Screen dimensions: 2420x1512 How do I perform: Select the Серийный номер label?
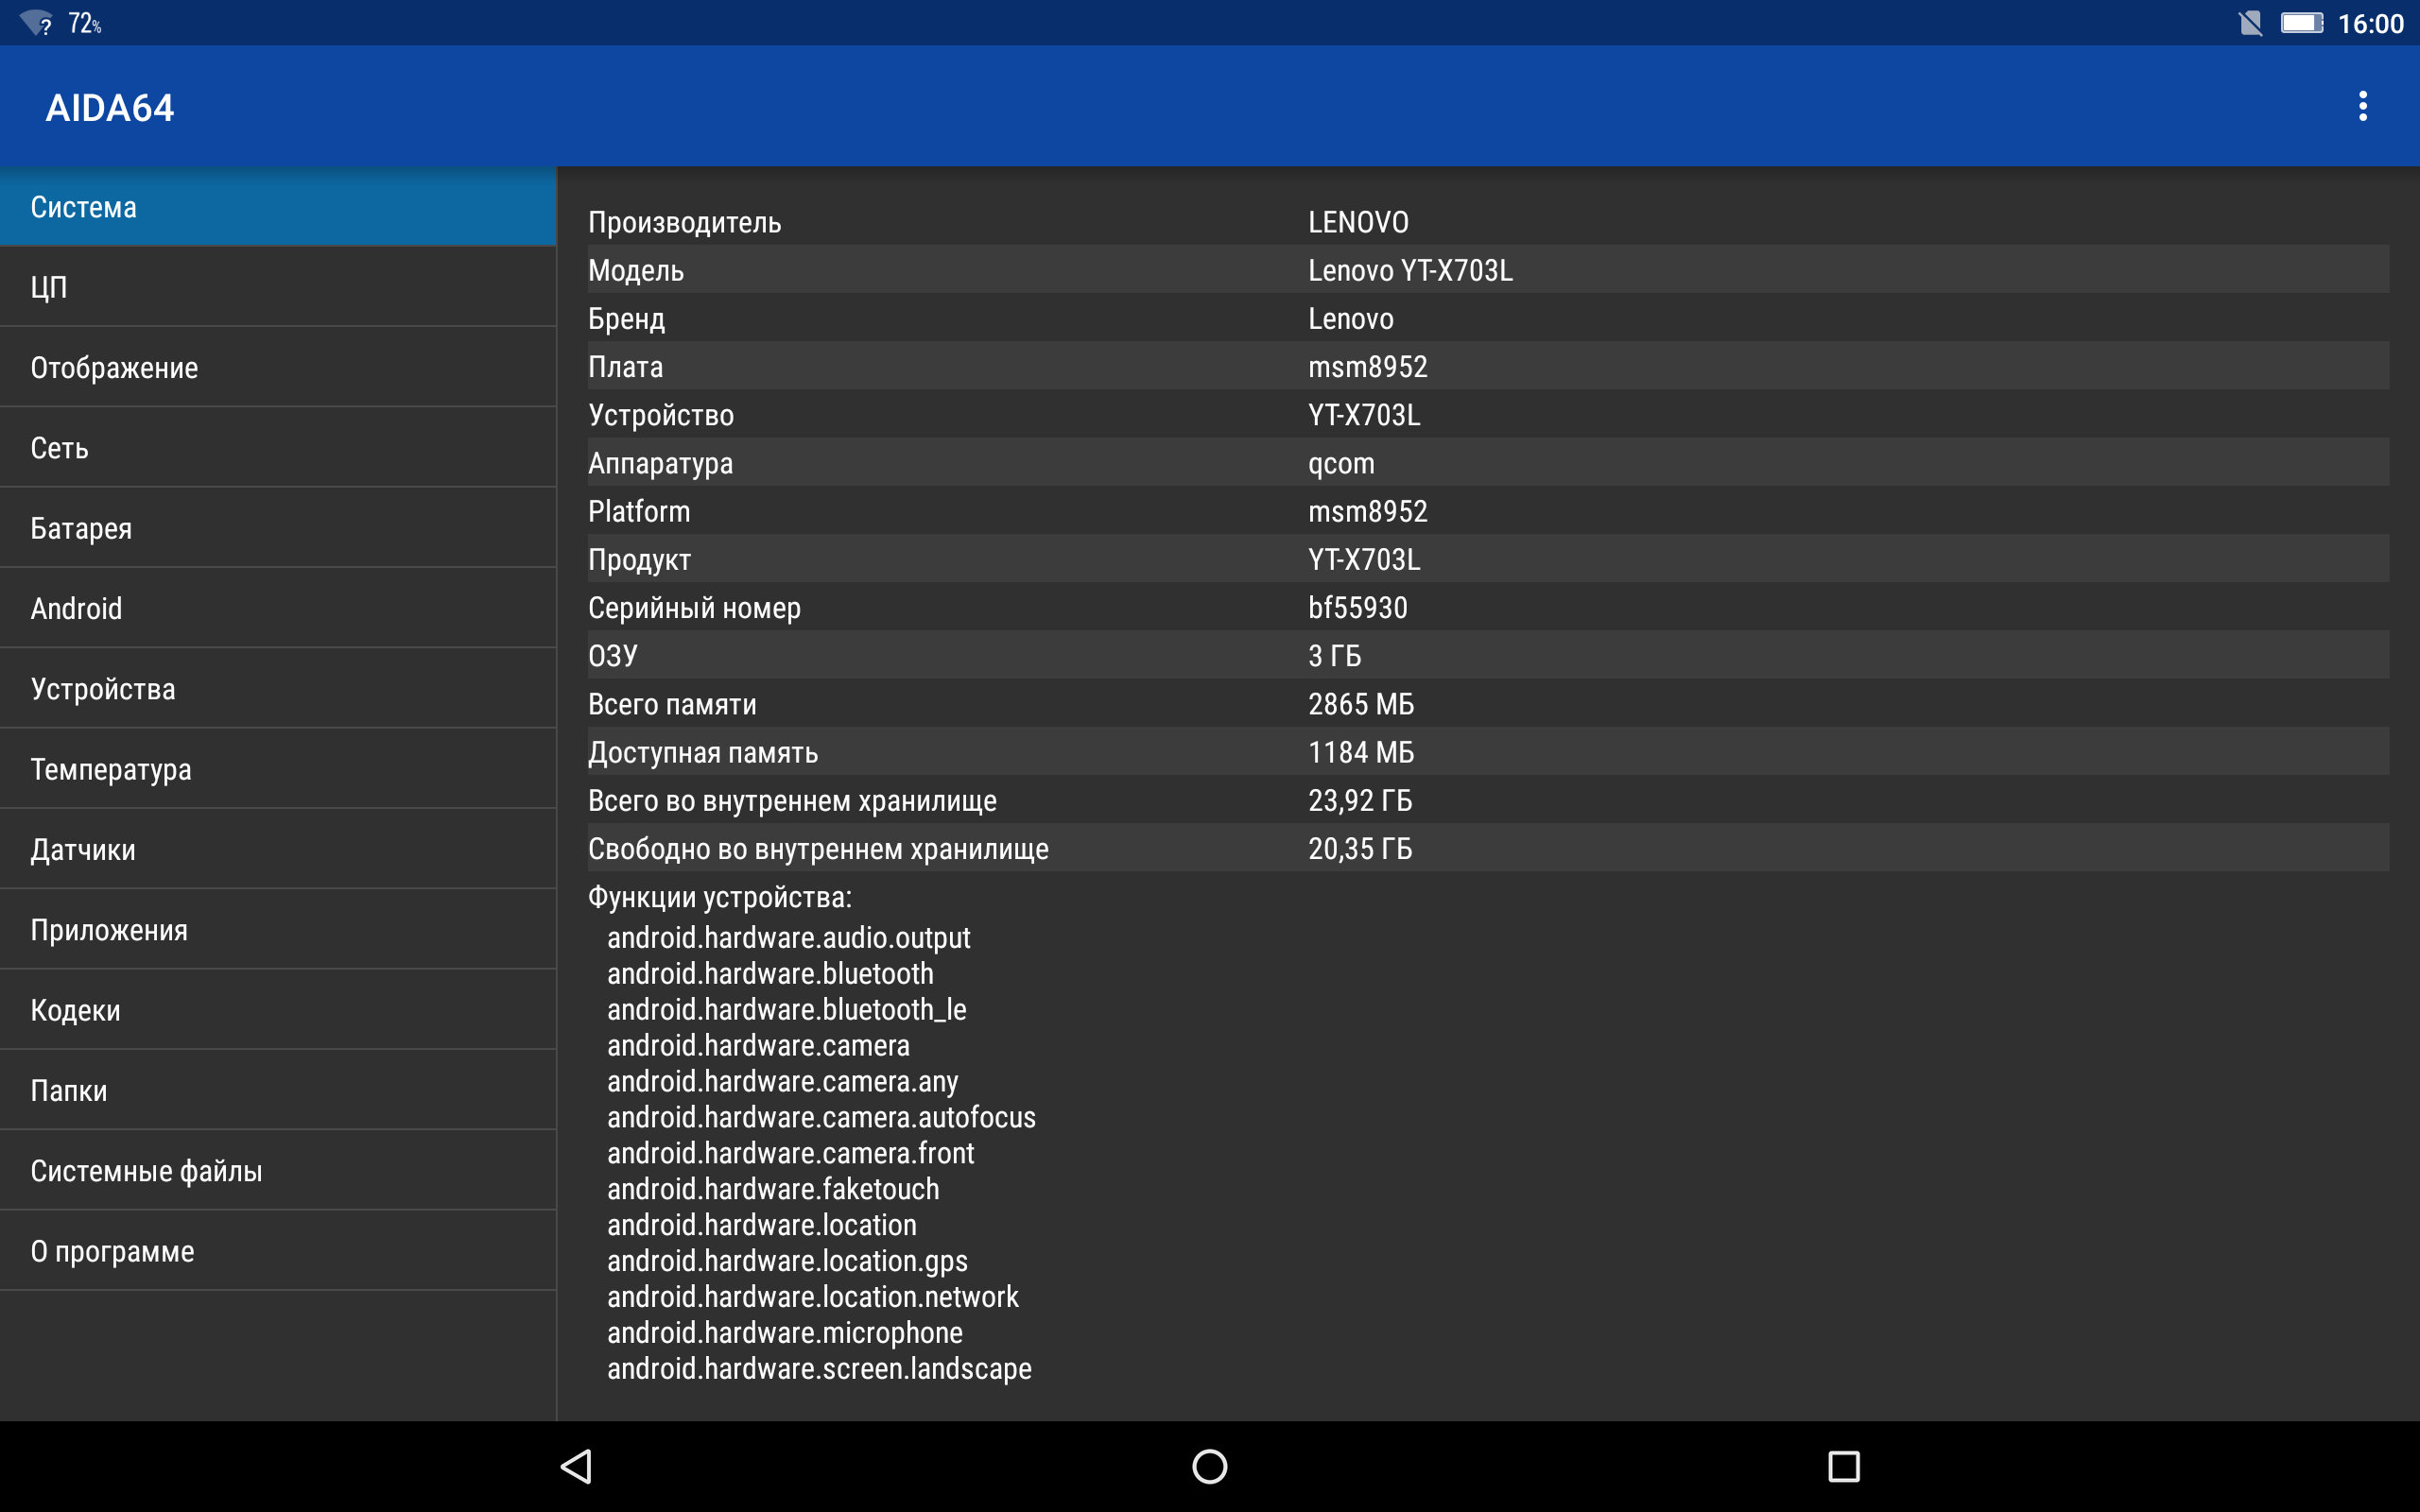(694, 608)
